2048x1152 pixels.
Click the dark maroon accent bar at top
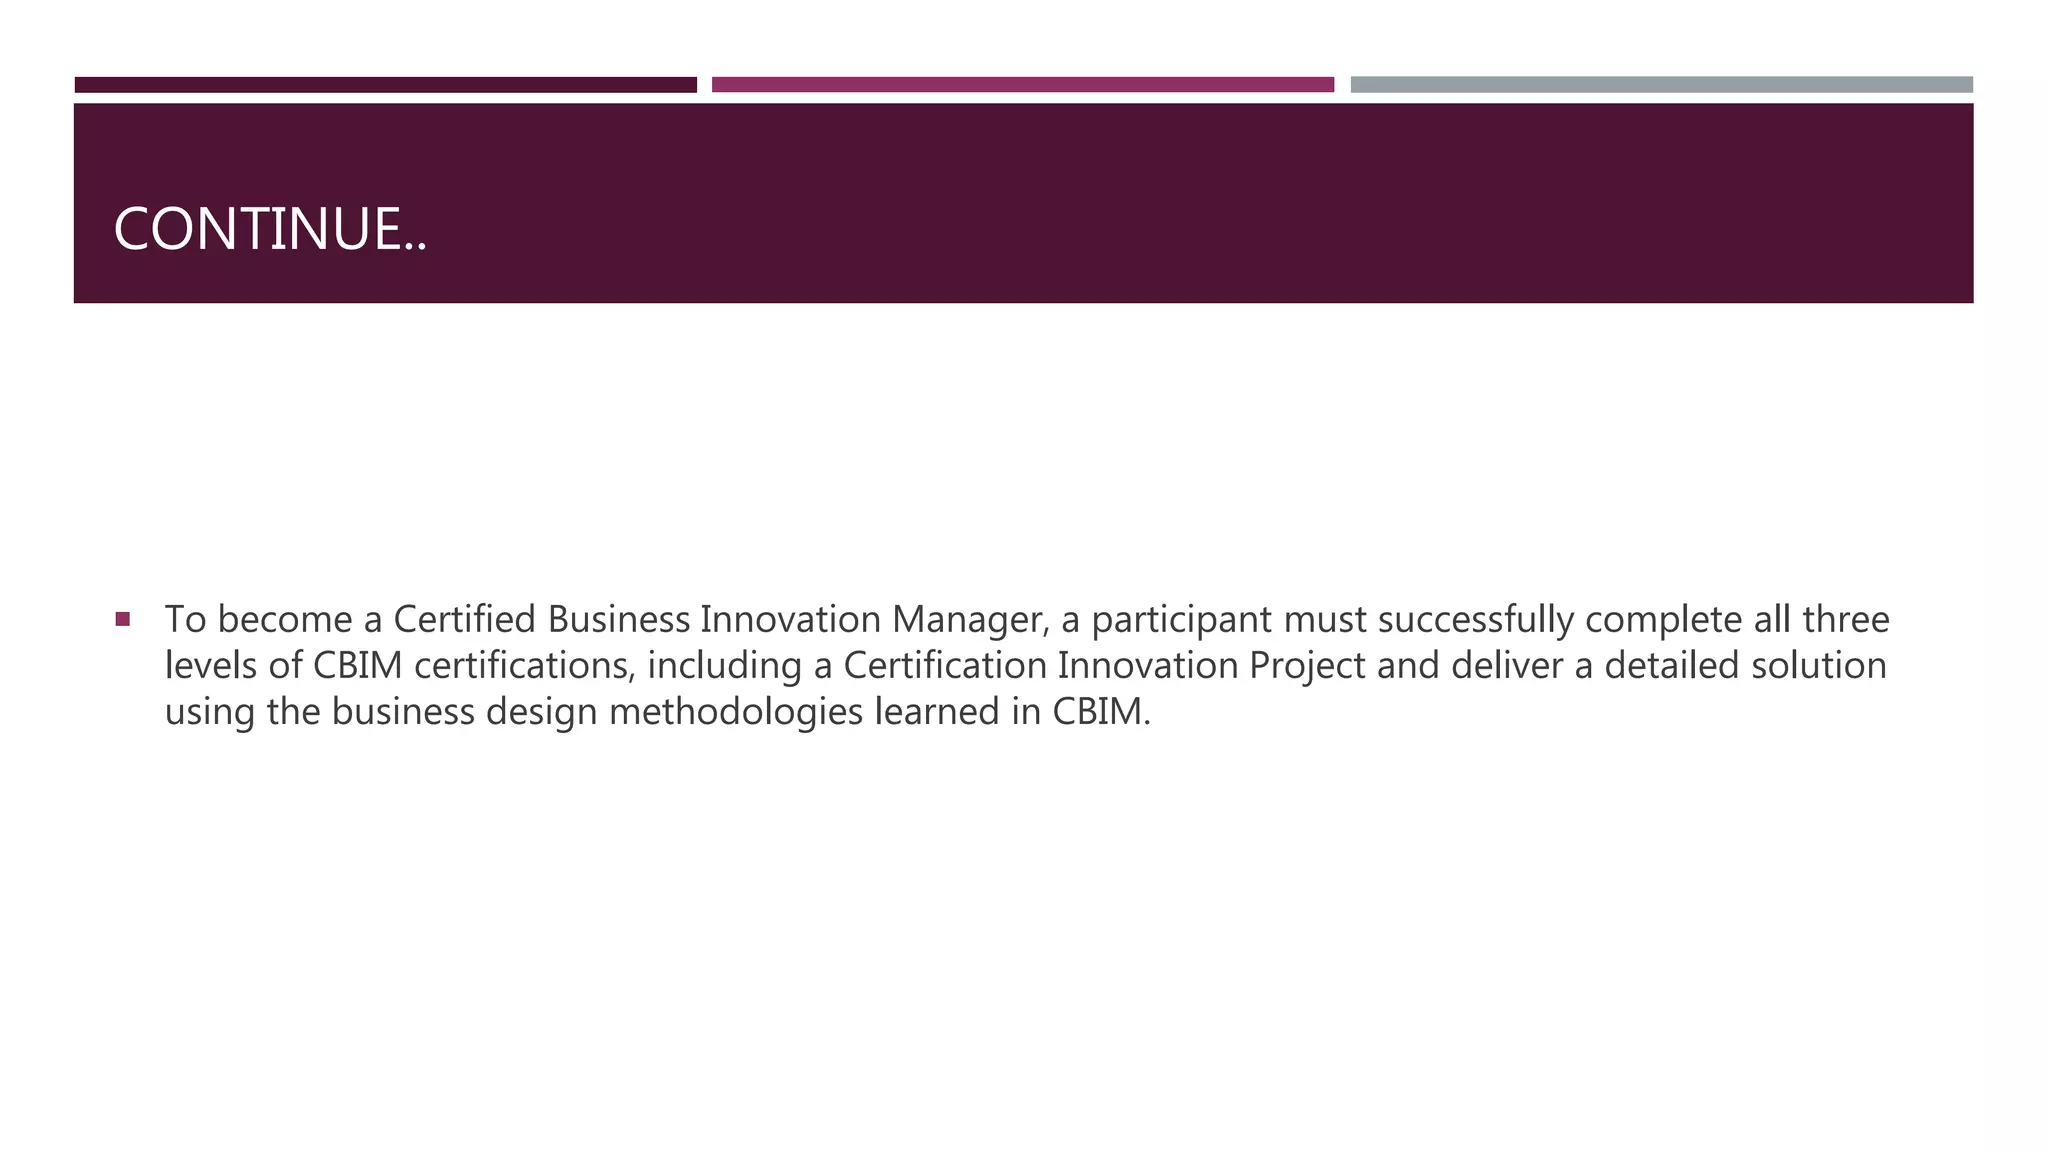click(385, 85)
